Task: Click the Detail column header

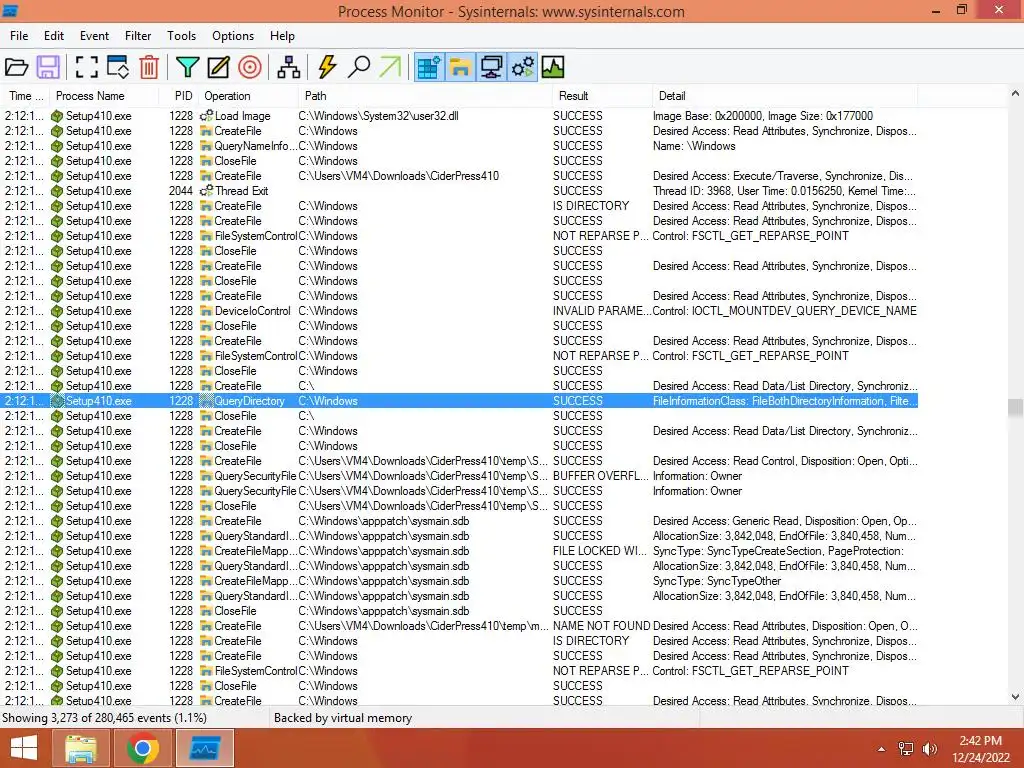Action: [784, 96]
